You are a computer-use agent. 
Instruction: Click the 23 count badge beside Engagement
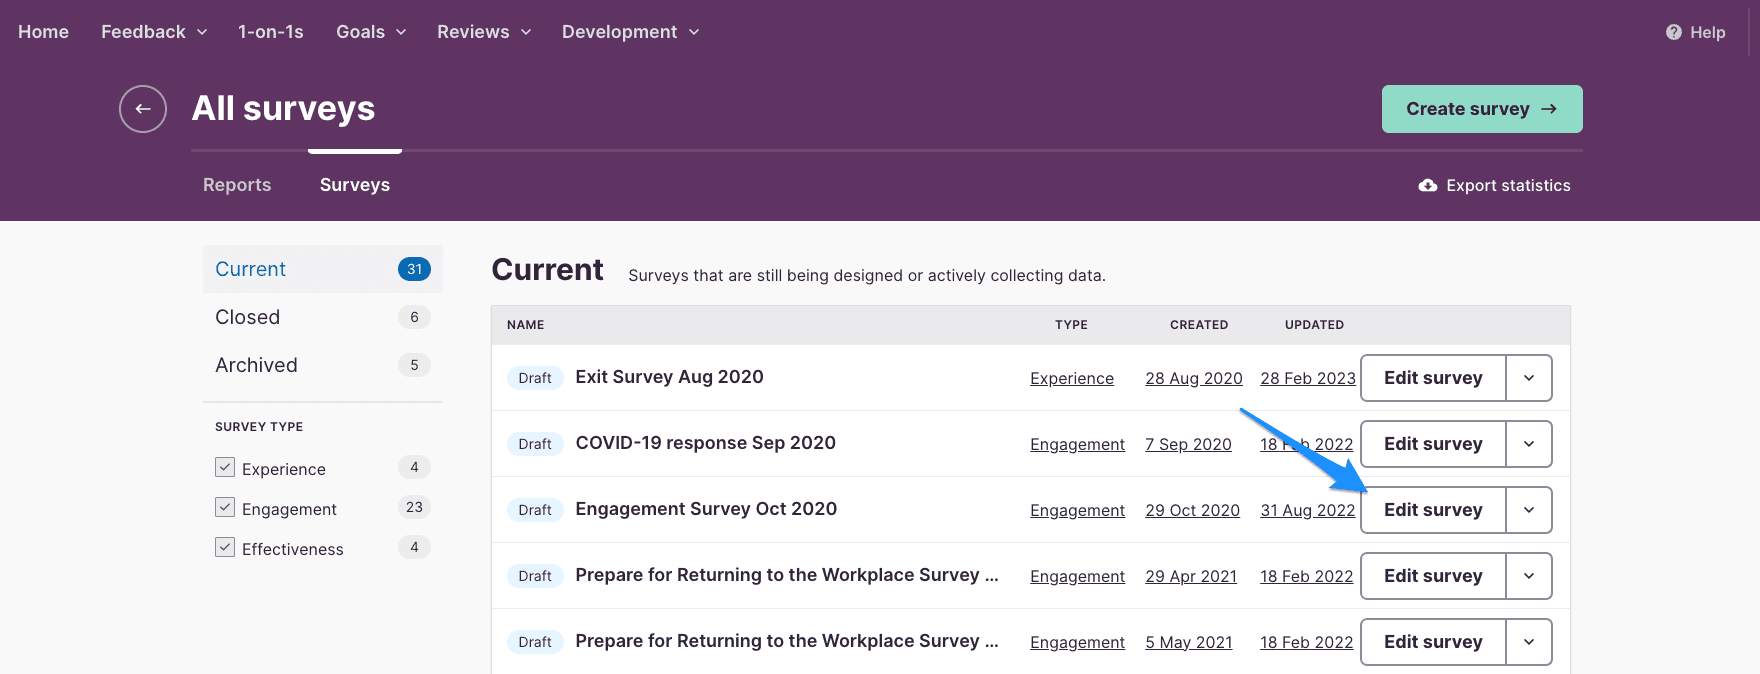pyautogui.click(x=414, y=507)
